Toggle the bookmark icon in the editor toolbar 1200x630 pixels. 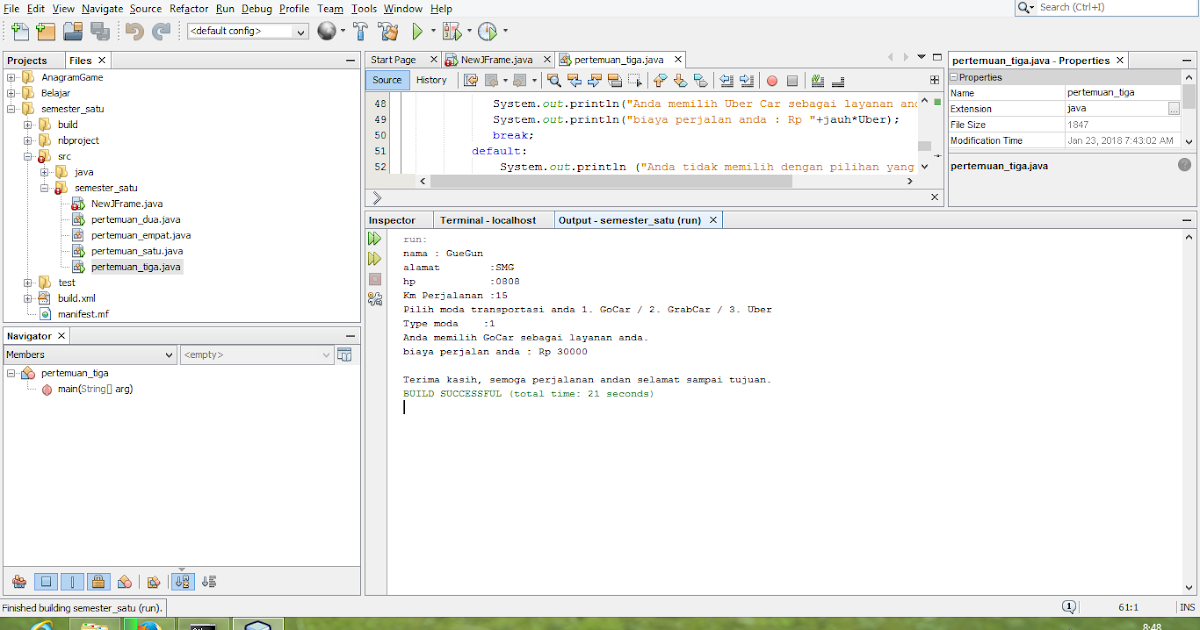pos(700,80)
